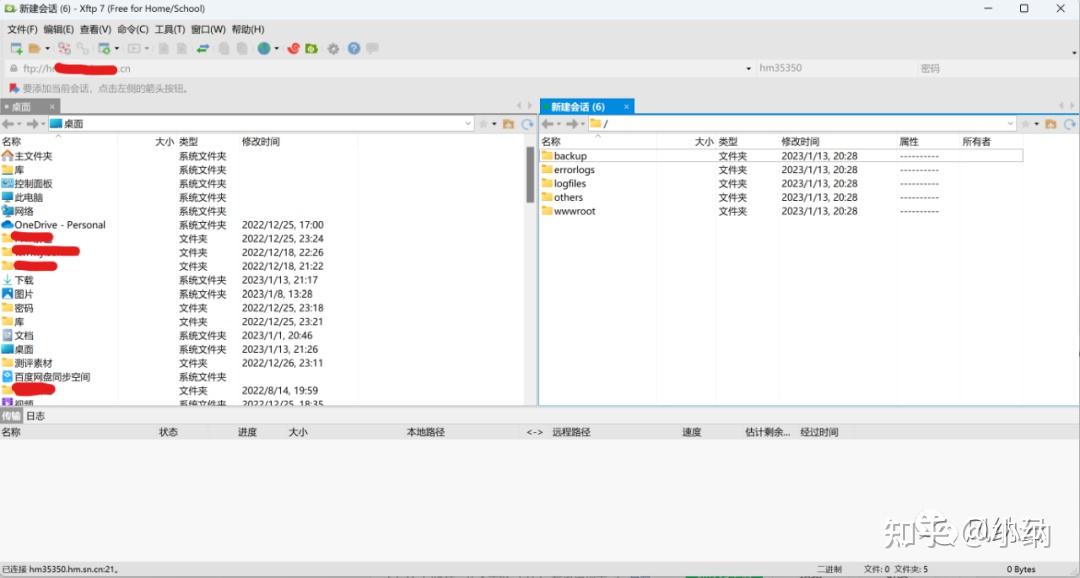Click the back arrow in remote pane

click(x=548, y=124)
